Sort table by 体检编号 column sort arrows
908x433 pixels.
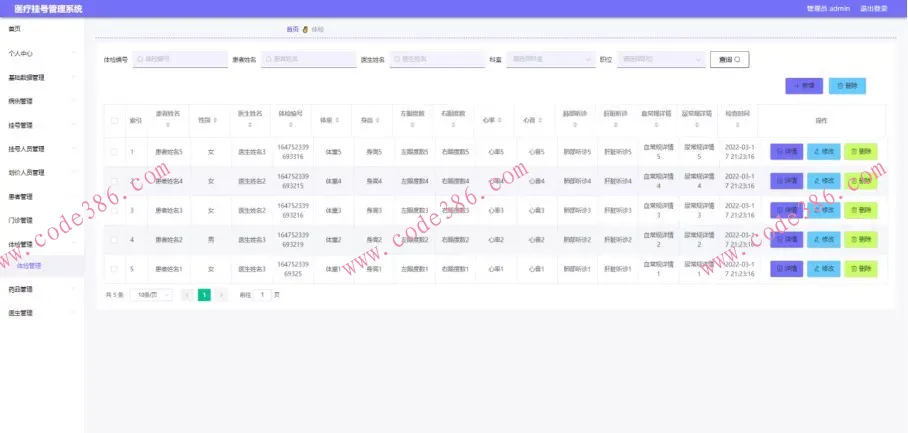tap(291, 124)
